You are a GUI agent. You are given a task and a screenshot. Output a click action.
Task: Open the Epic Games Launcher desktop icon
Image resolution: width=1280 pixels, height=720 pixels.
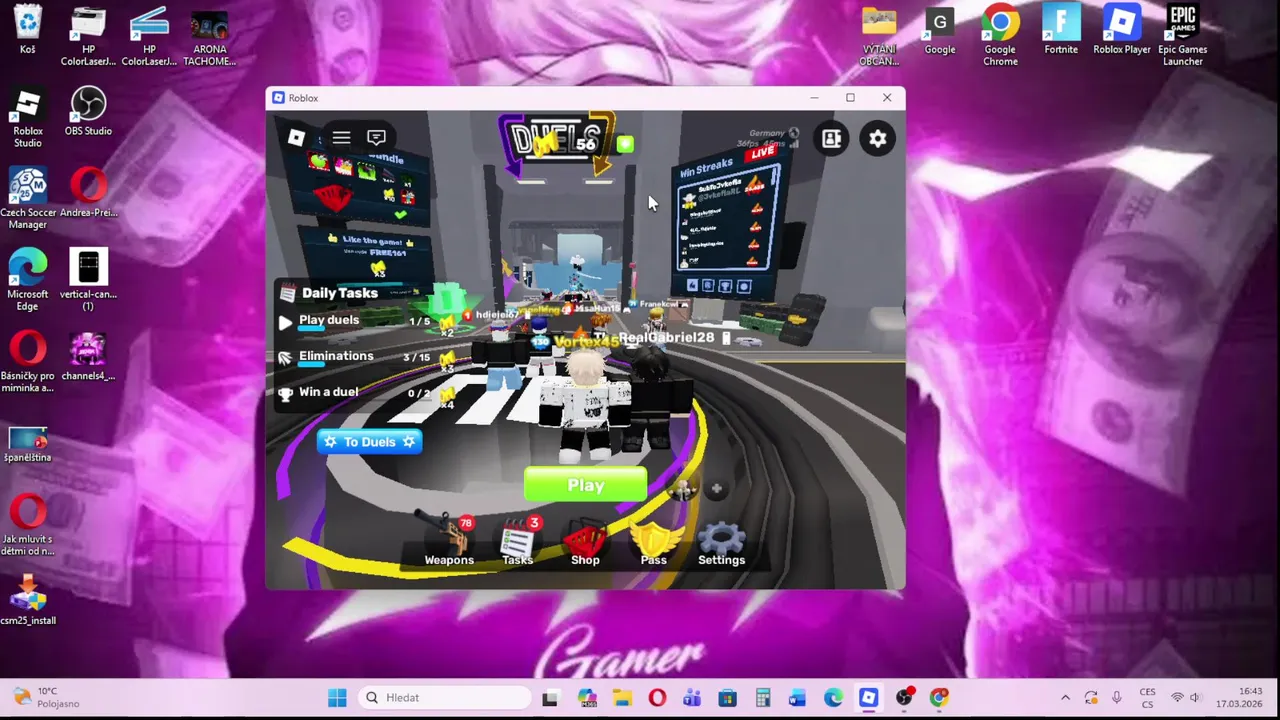coord(1183,36)
